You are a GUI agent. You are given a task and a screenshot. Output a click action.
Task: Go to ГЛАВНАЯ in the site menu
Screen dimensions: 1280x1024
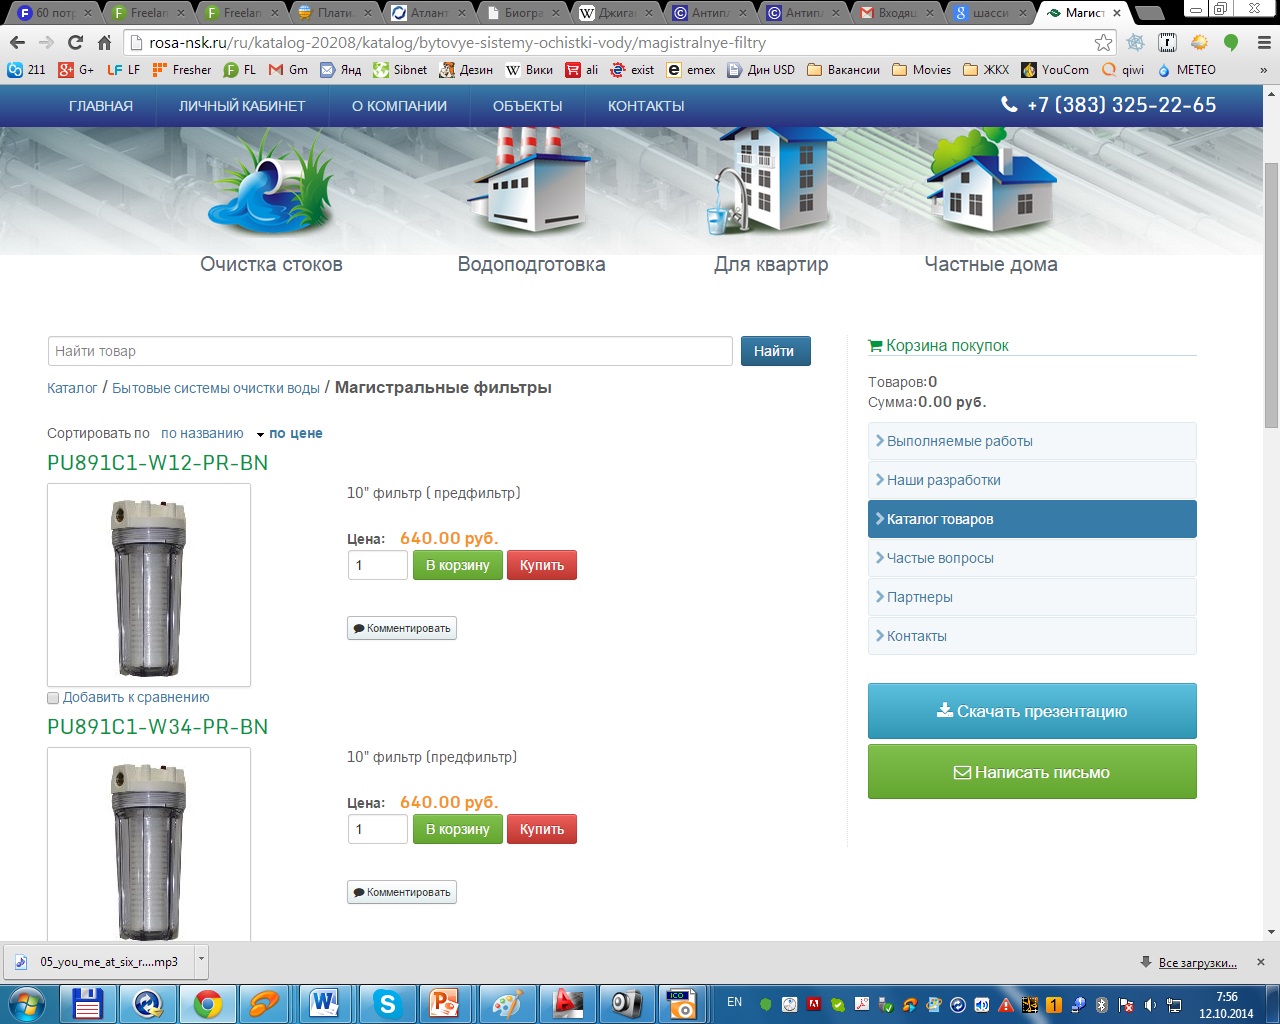point(101,106)
